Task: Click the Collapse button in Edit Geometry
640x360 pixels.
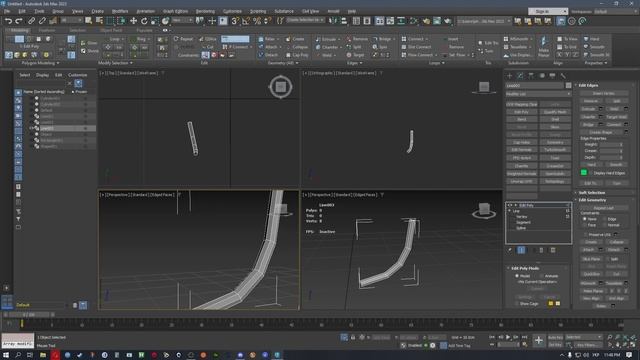Action: point(616,242)
